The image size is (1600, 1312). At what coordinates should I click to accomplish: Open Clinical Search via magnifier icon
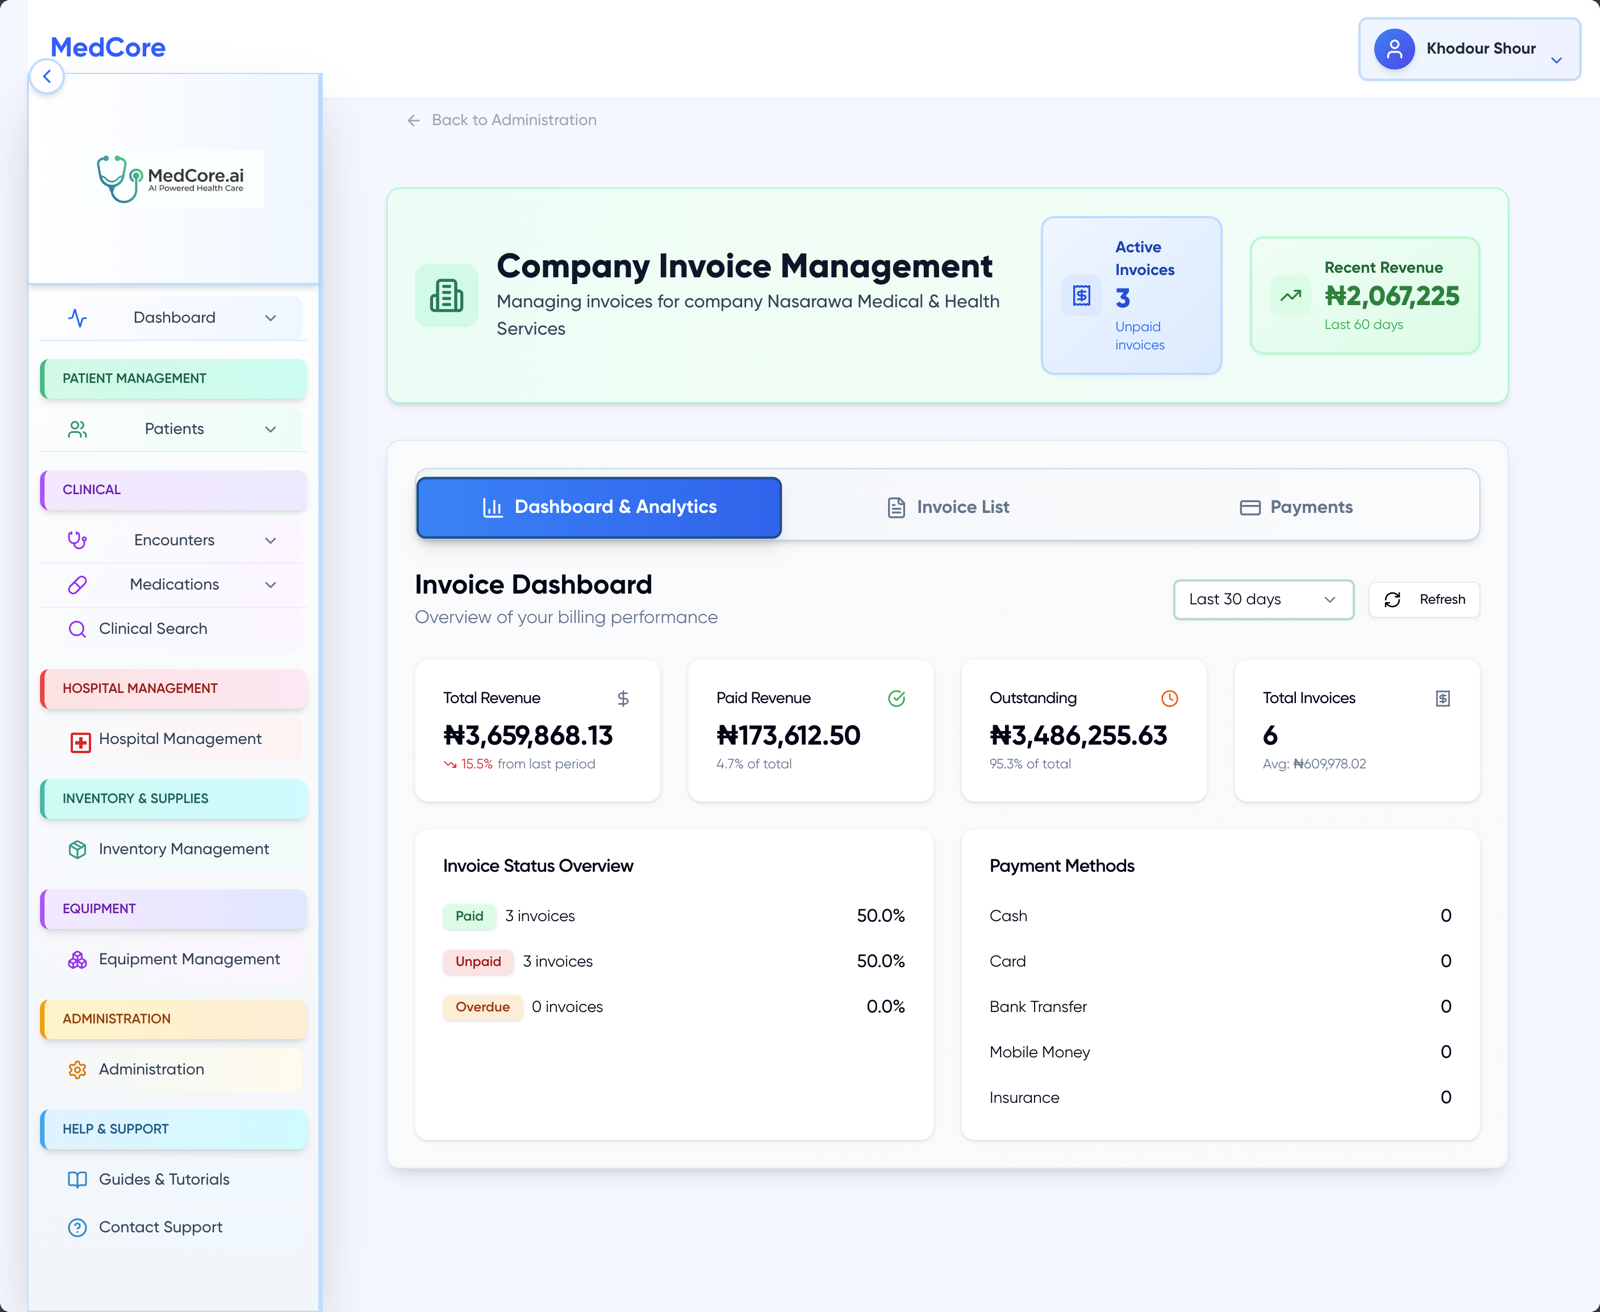click(77, 629)
